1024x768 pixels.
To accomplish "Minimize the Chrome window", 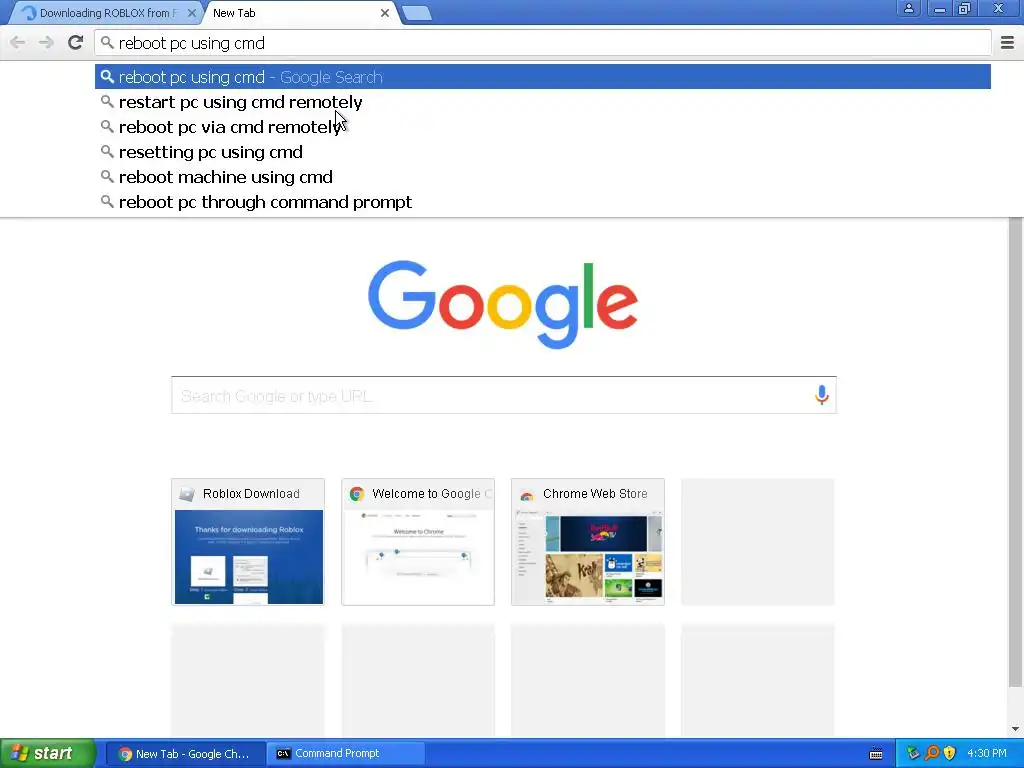I will point(940,8).
